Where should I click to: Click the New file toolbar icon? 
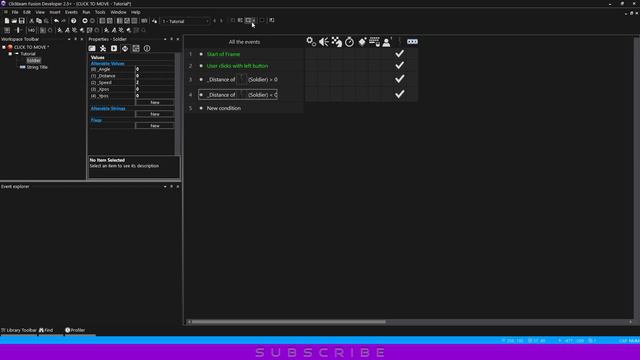[7, 21]
